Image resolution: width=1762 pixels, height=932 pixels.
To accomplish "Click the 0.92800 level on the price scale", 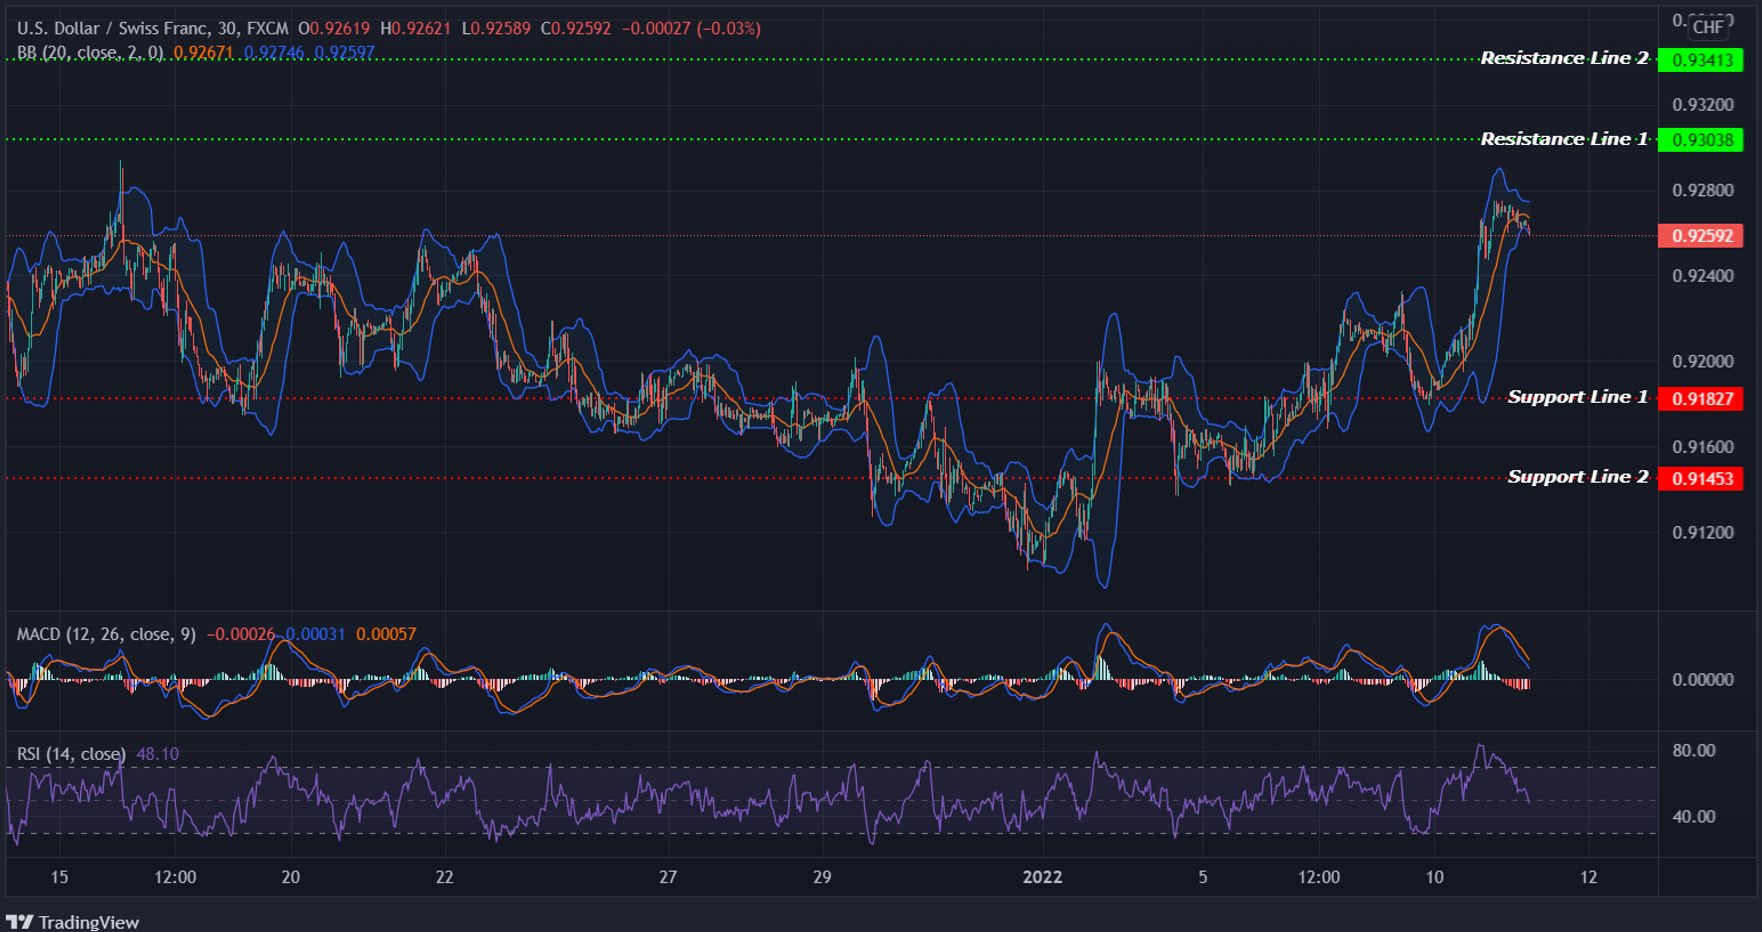I will pyautogui.click(x=1704, y=188).
